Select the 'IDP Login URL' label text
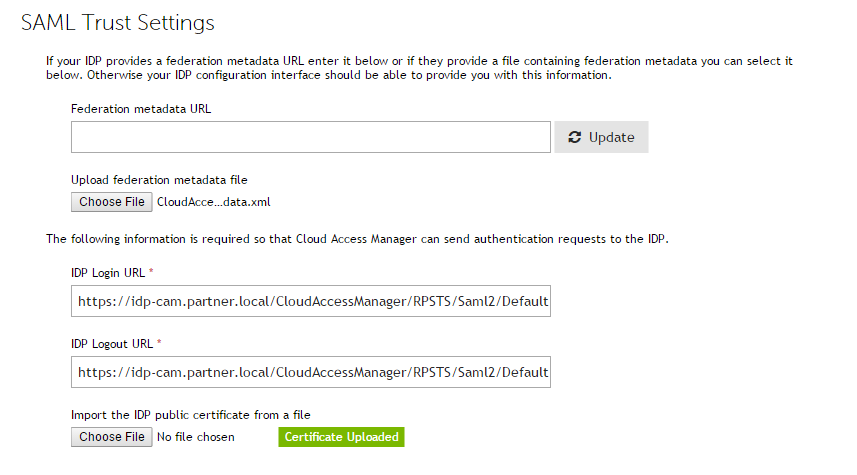857x475 pixels. 108,273
